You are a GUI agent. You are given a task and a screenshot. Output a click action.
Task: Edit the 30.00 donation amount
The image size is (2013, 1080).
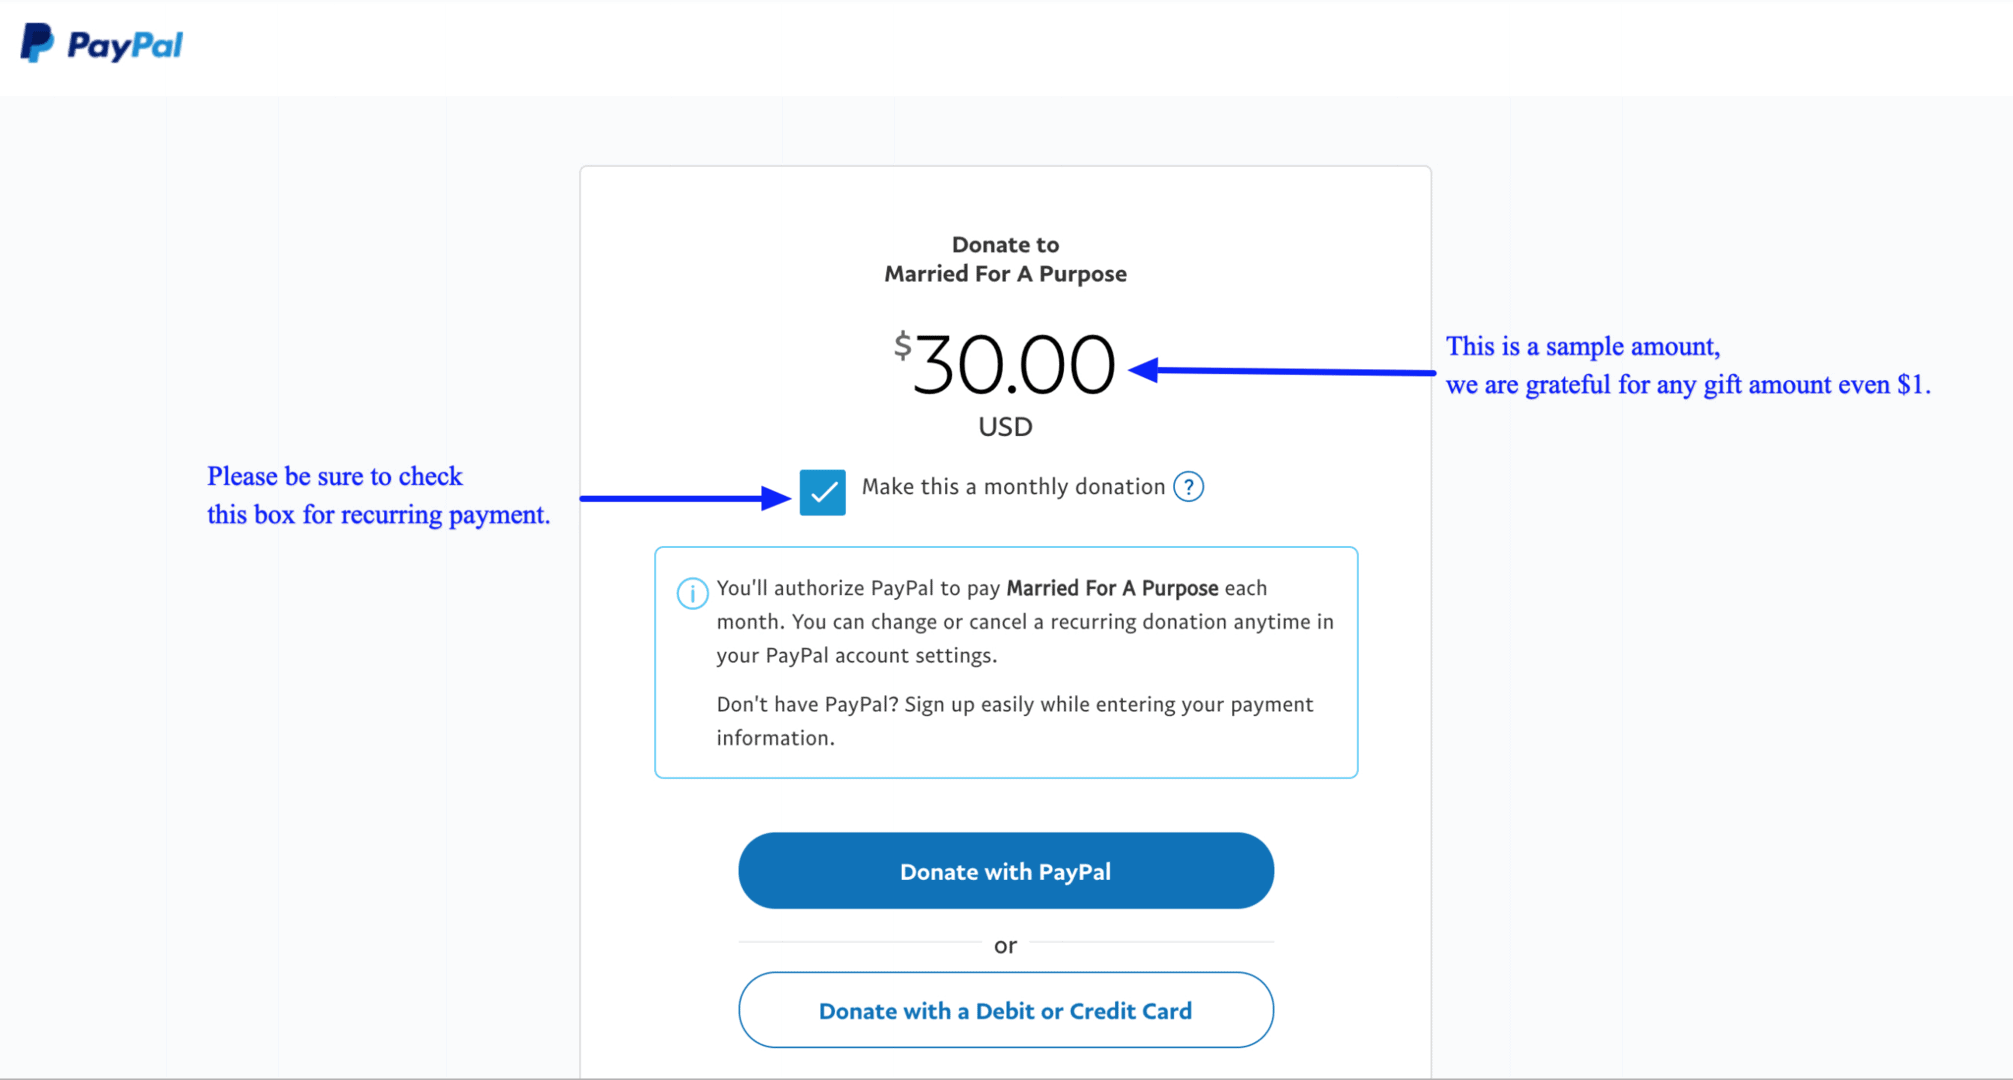pos(1014,364)
